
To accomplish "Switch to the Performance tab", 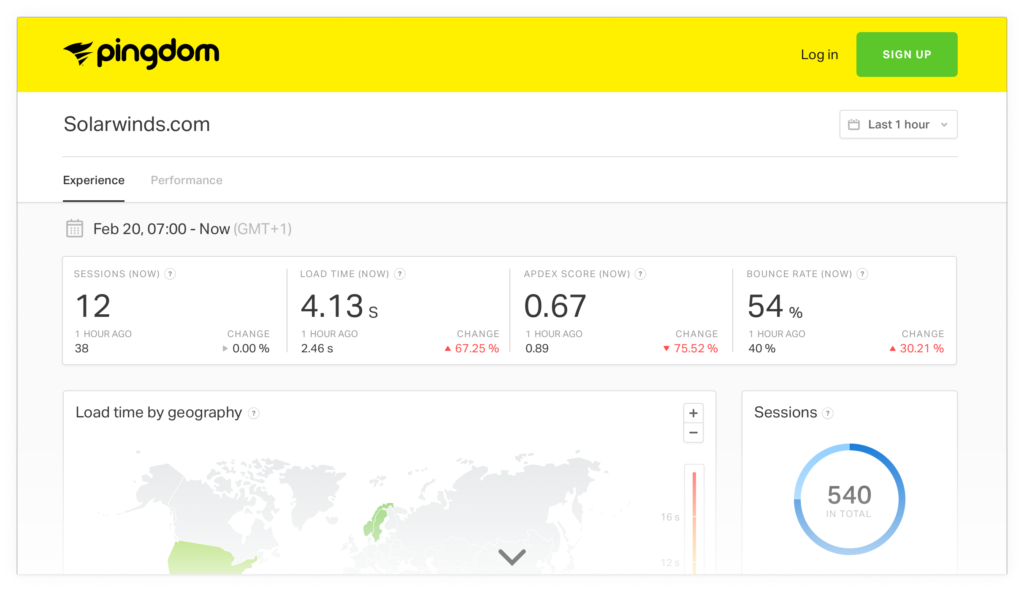I will [186, 180].
